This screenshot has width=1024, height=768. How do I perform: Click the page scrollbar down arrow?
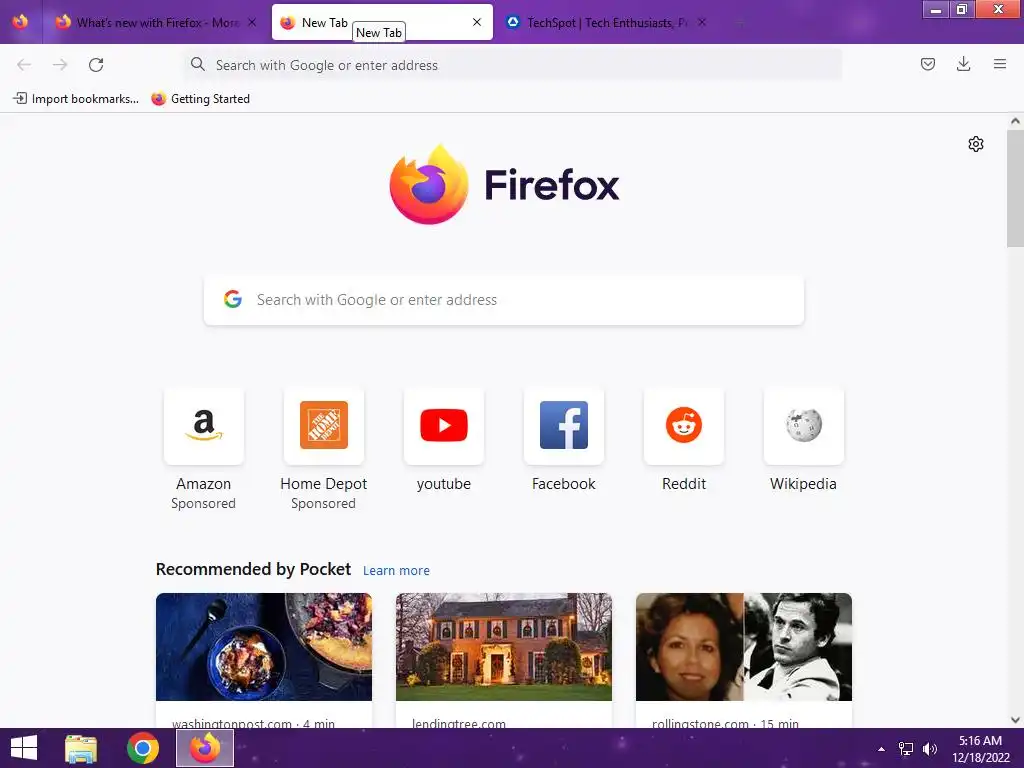(x=1015, y=720)
